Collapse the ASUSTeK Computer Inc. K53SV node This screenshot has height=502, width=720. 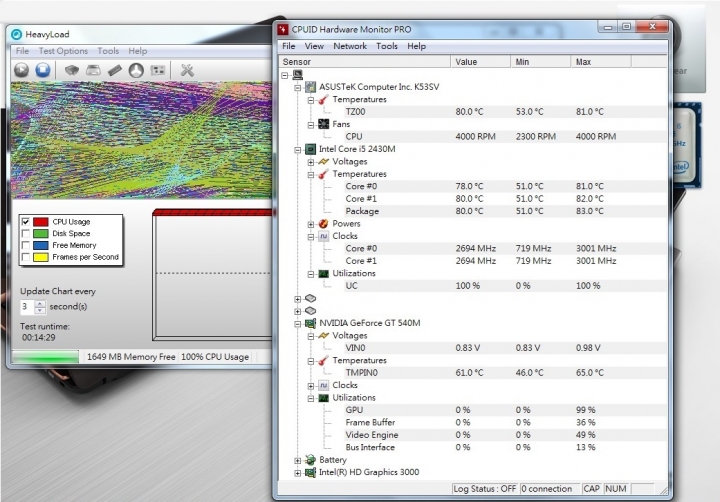point(298,87)
